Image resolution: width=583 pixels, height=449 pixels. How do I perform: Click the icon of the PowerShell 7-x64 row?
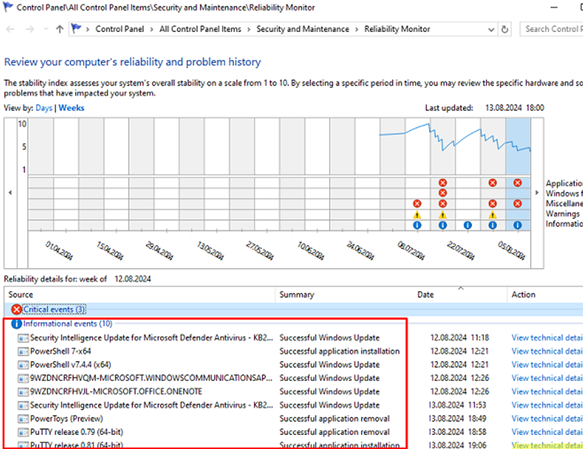[x=23, y=352]
